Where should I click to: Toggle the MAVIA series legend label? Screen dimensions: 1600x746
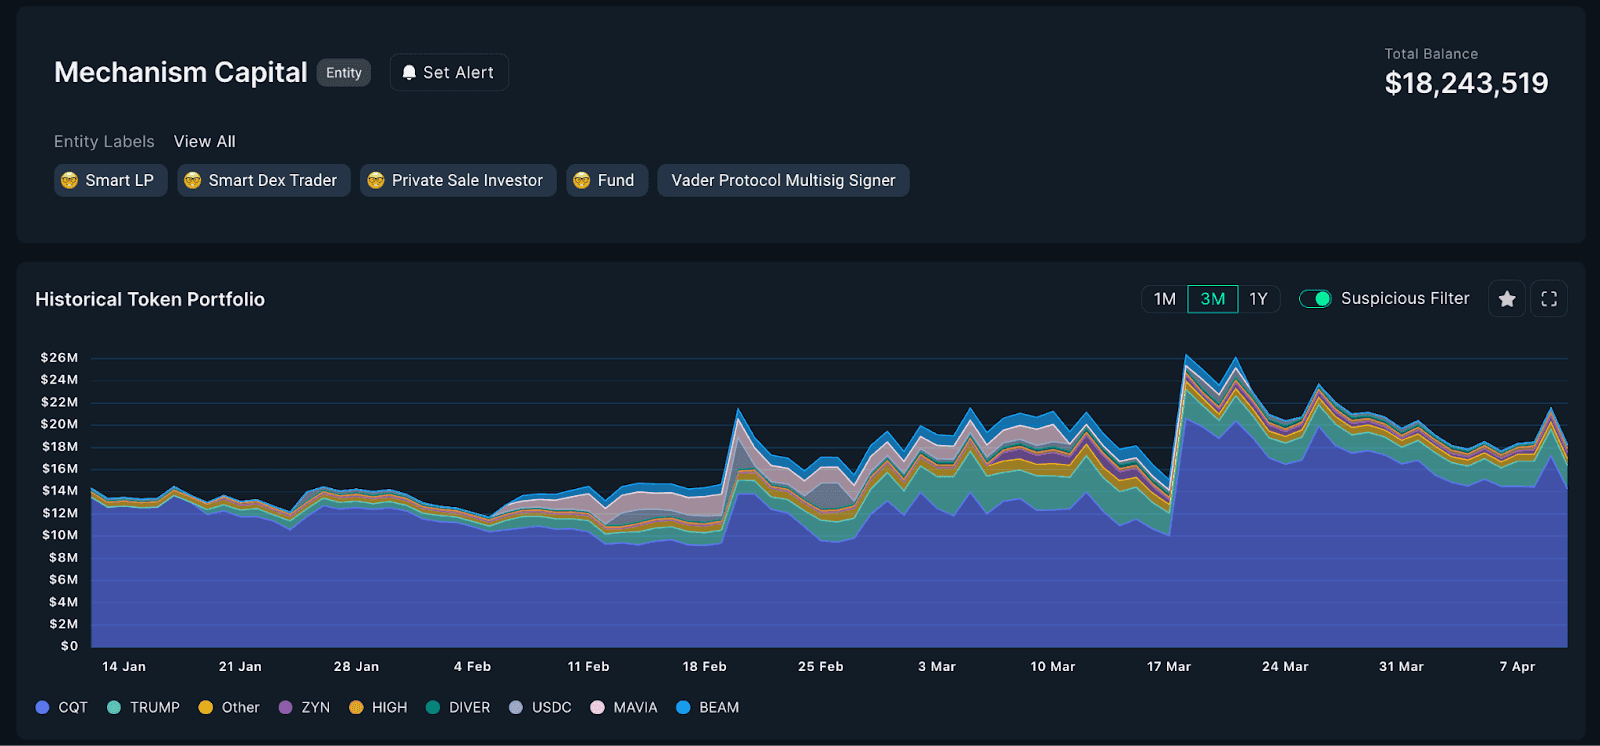coord(635,707)
